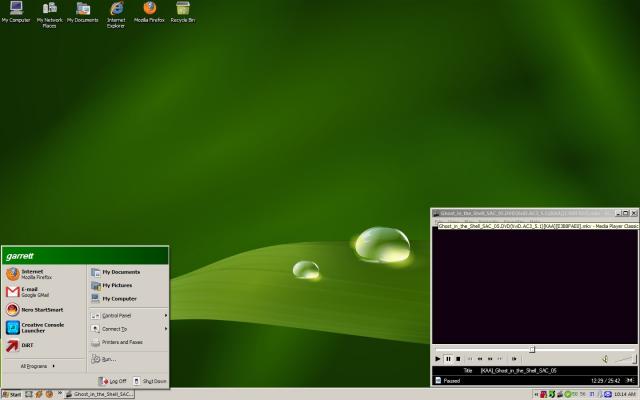Click the seek bar thumb in player
640x400 pixels.
click(532, 349)
